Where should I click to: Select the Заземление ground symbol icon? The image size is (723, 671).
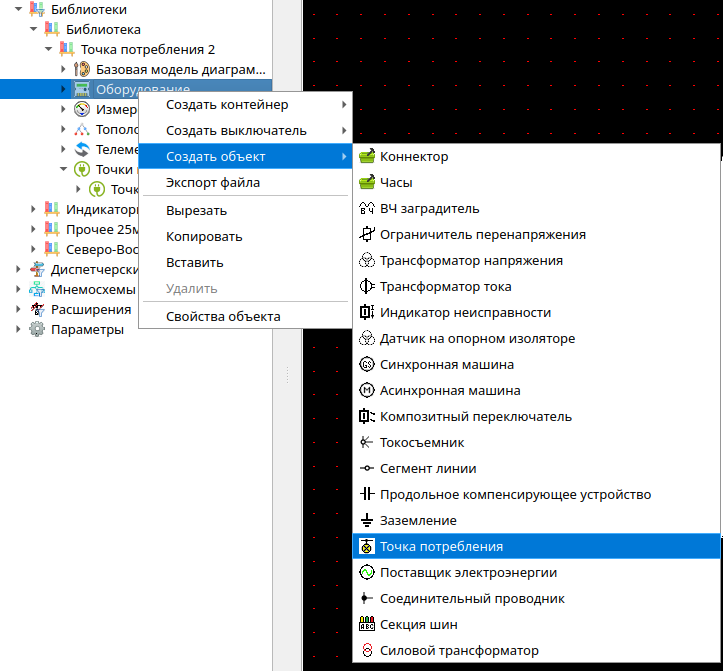pos(367,520)
